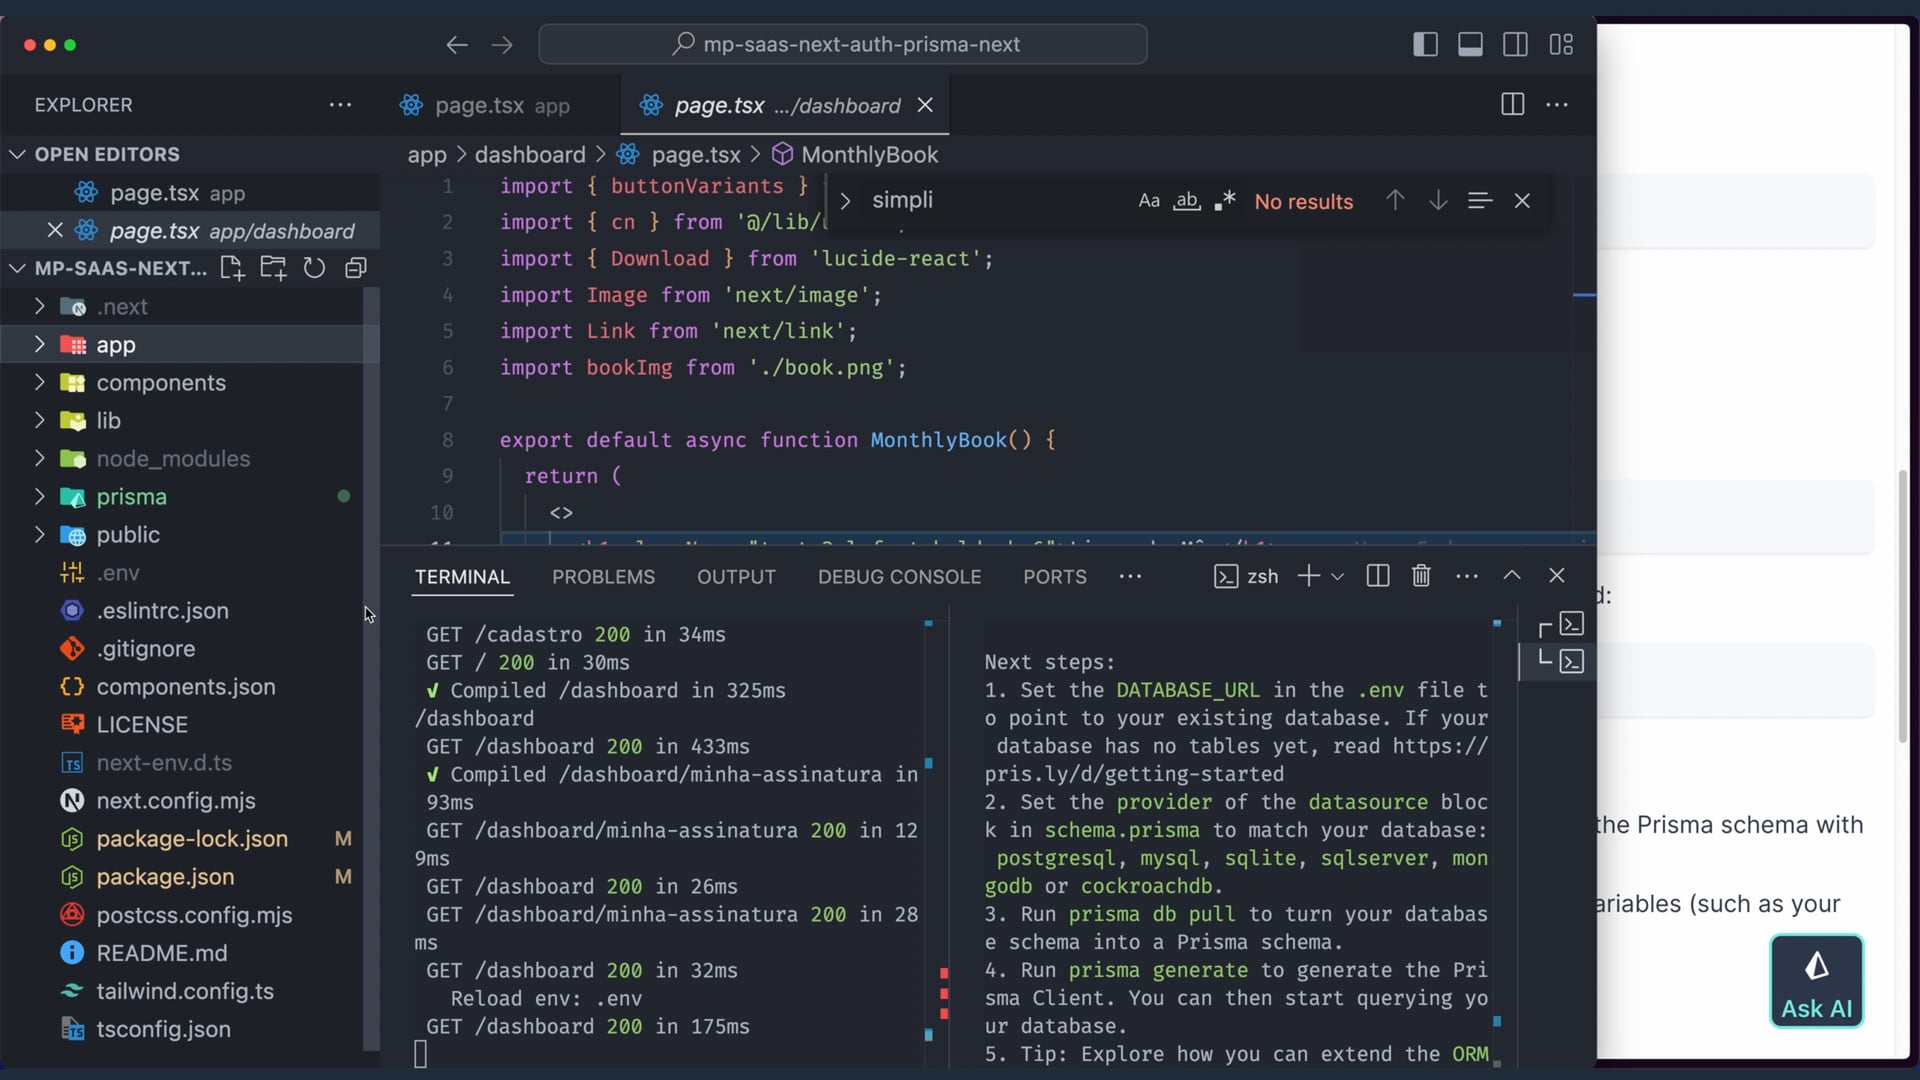Split the editor to the right
This screenshot has width=1920, height=1080.
[x=1512, y=105]
